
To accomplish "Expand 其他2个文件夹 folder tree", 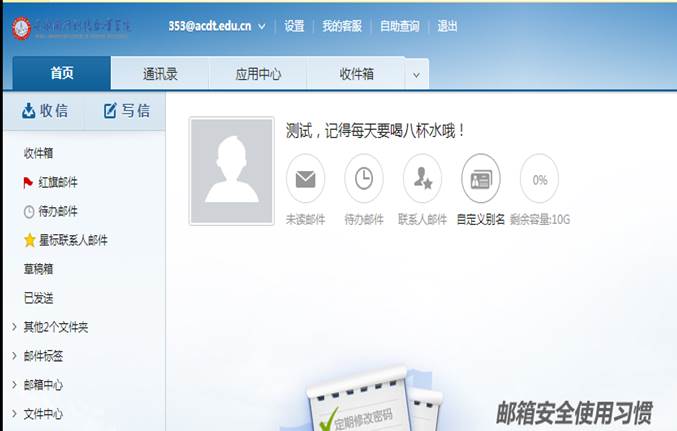I will (x=13, y=327).
